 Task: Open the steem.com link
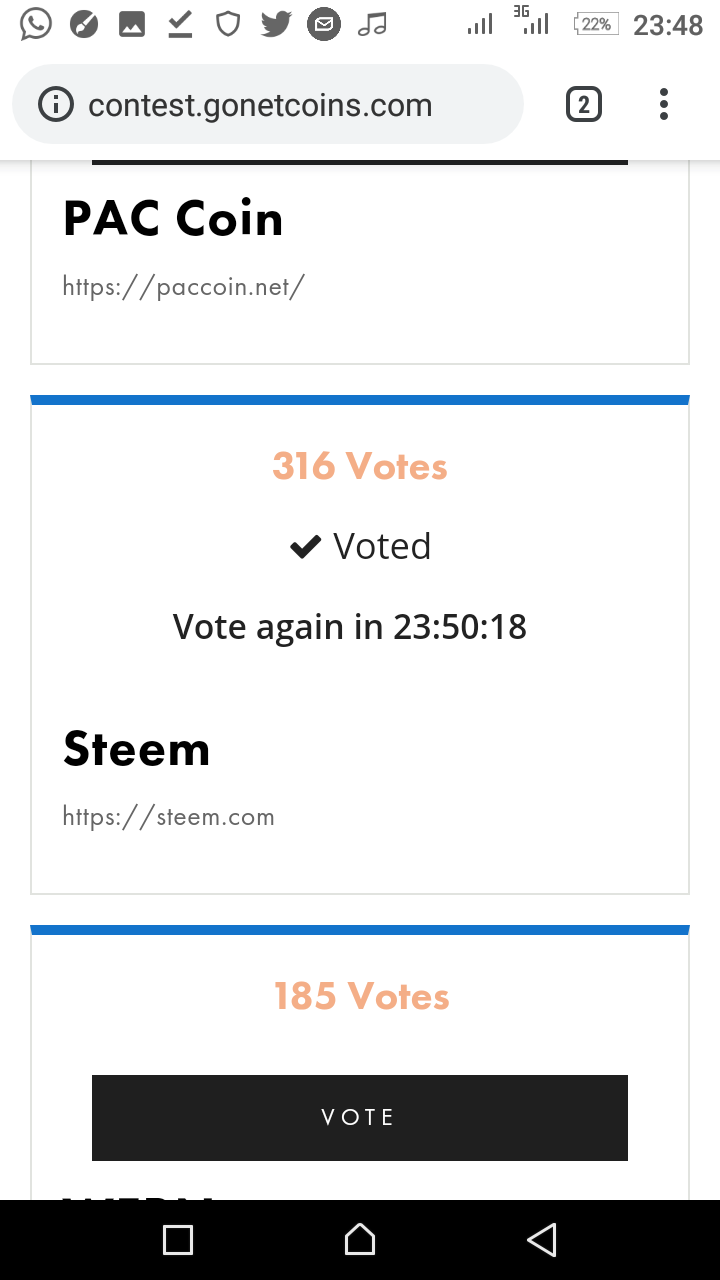click(x=168, y=817)
